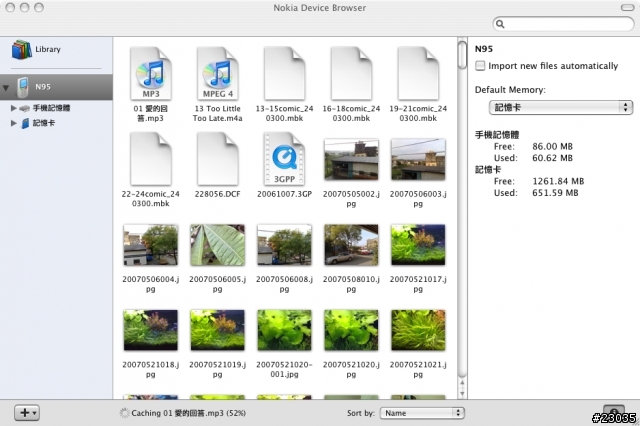The width and height of the screenshot is (640, 426).
Task: Select the 228056.DCF file icon
Action: pos(218,158)
